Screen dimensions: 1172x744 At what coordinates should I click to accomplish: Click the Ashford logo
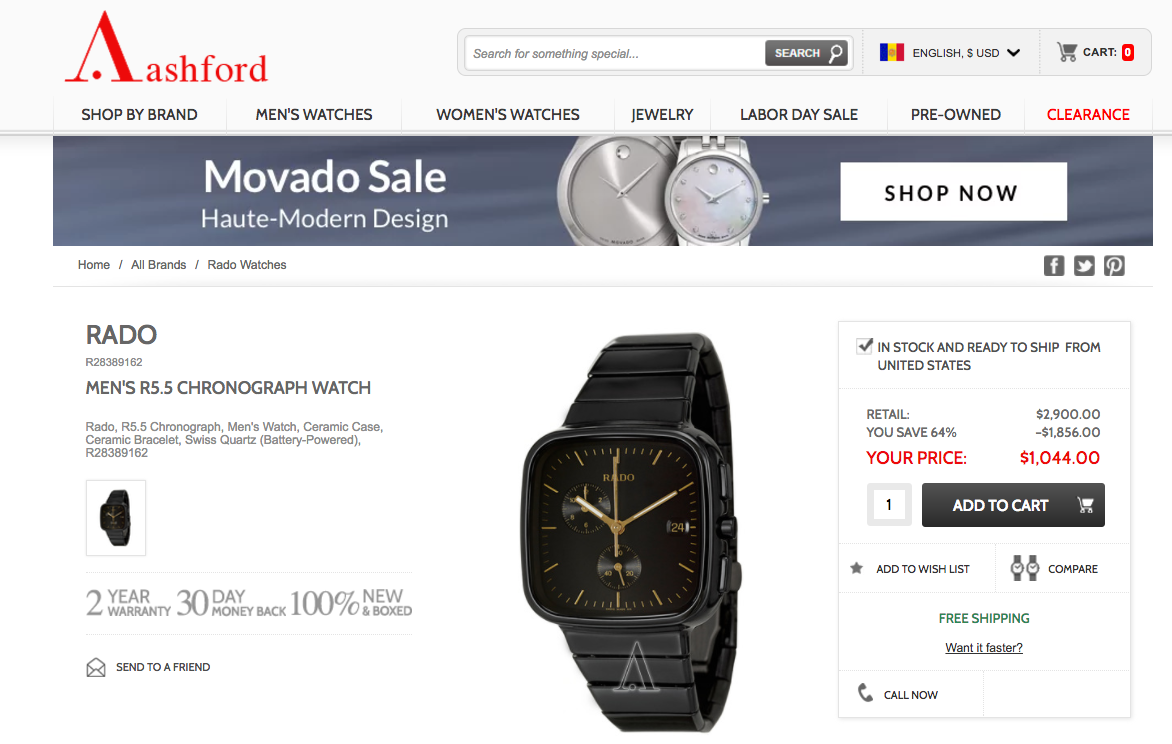[166, 48]
